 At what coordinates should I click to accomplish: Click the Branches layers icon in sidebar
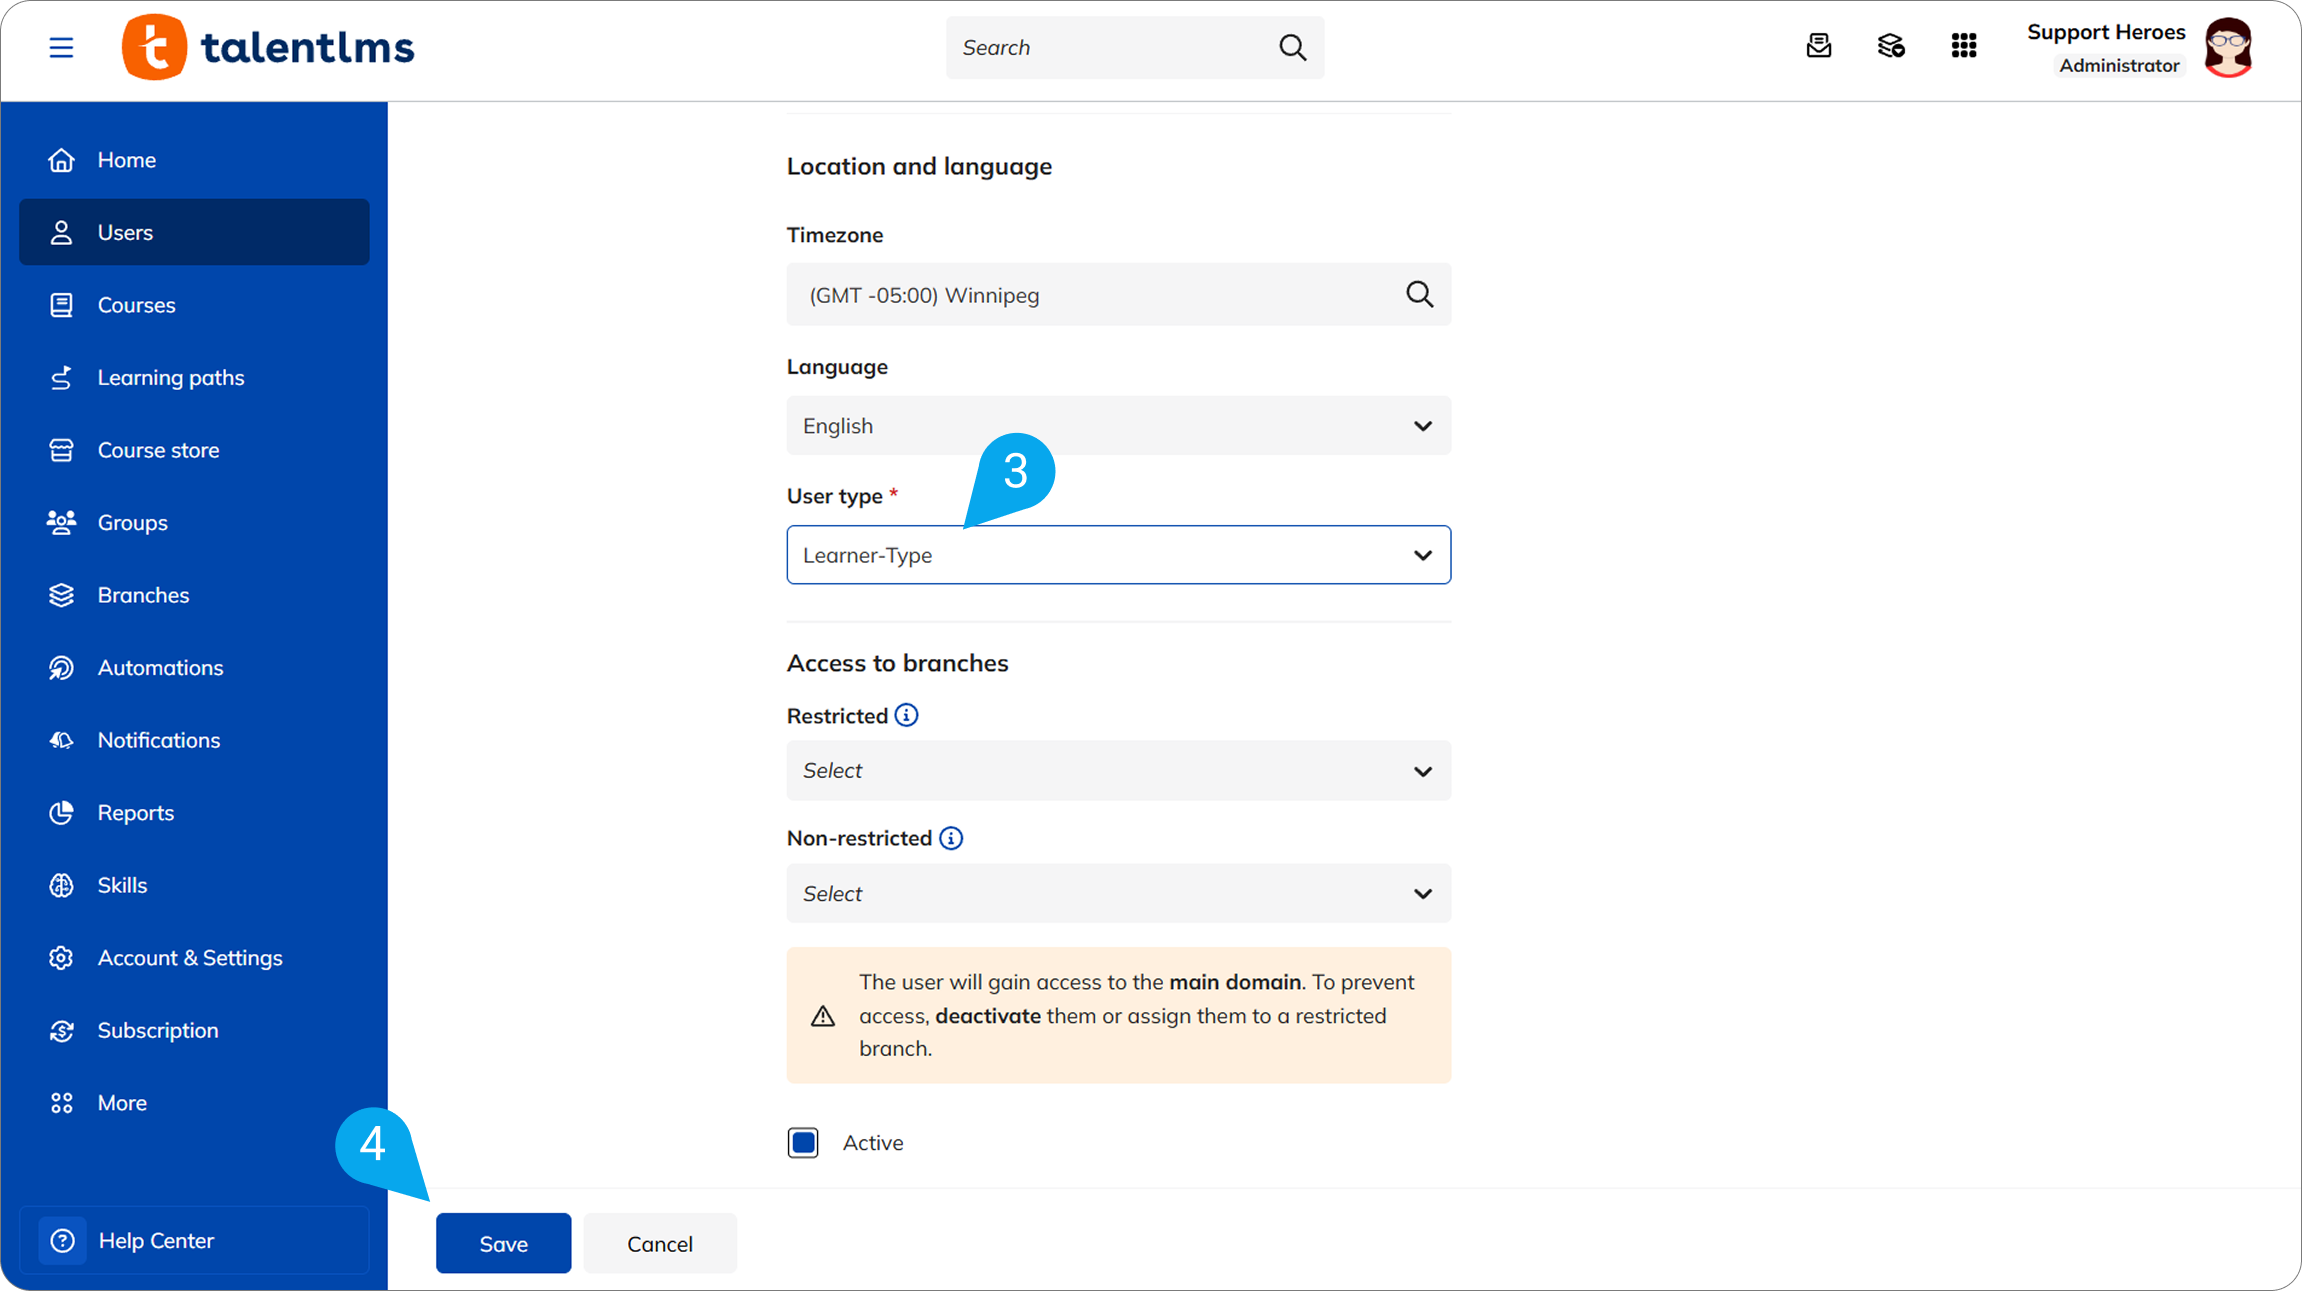(x=61, y=595)
